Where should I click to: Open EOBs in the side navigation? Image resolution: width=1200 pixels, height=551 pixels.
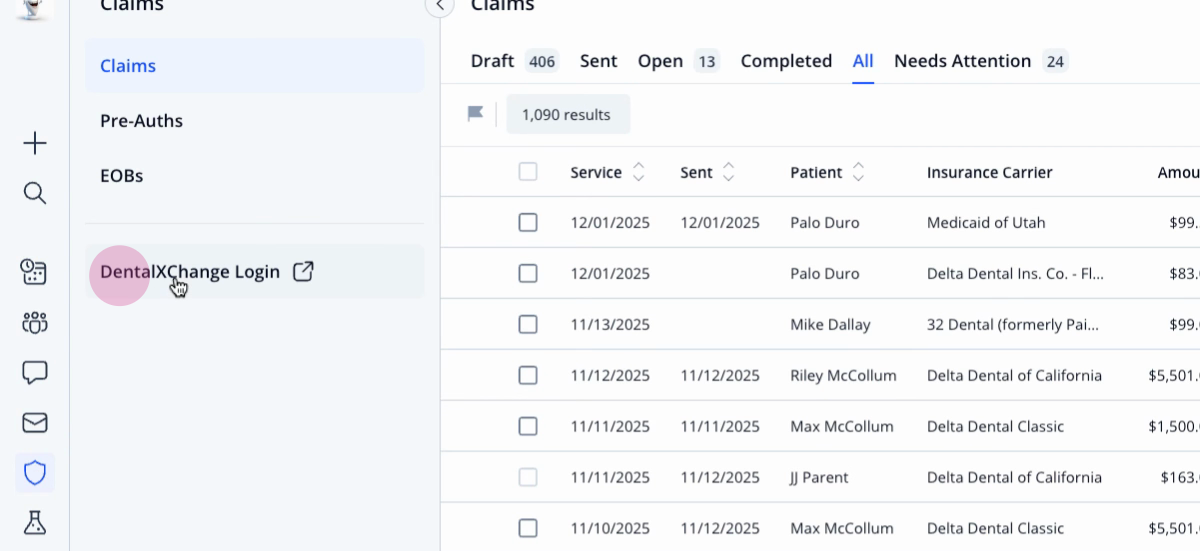(254, 176)
